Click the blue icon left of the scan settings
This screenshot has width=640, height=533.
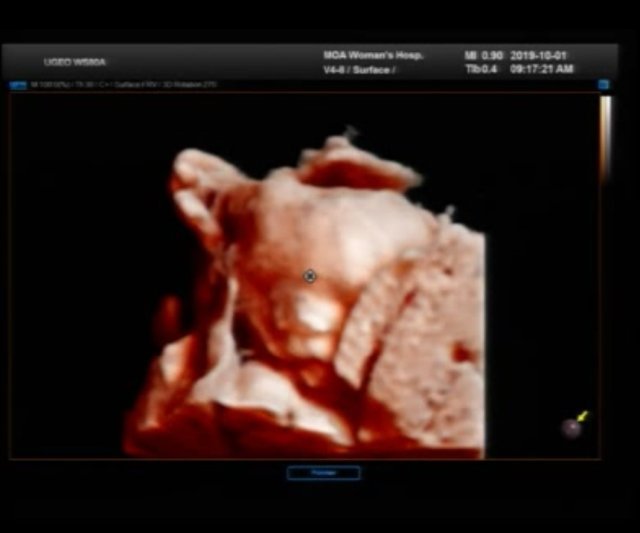[18, 85]
